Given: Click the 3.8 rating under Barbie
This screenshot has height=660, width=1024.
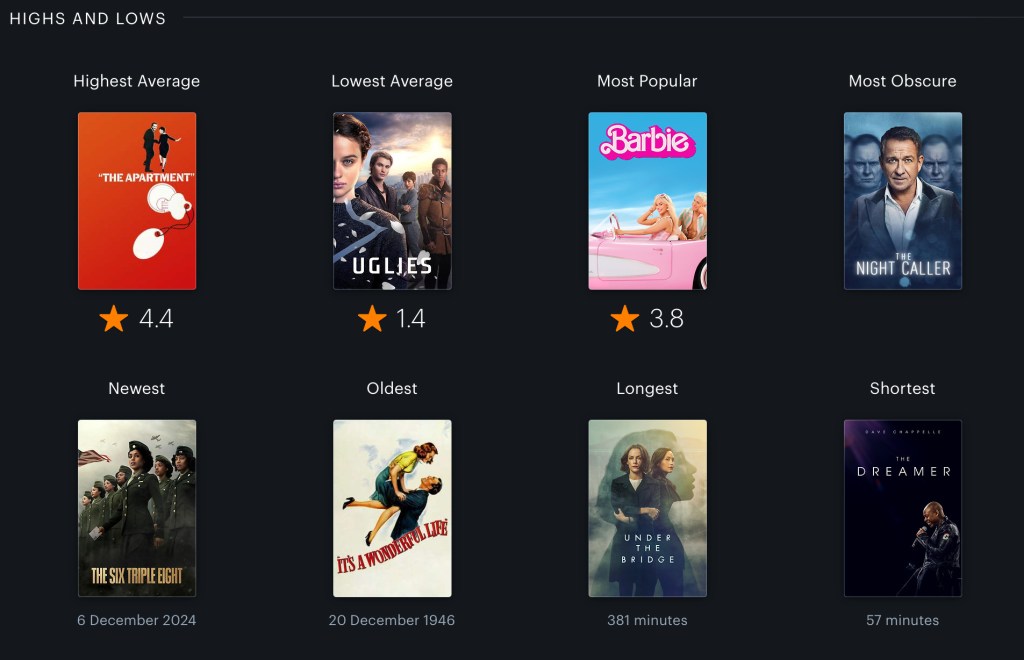Looking at the screenshot, I should click(666, 319).
